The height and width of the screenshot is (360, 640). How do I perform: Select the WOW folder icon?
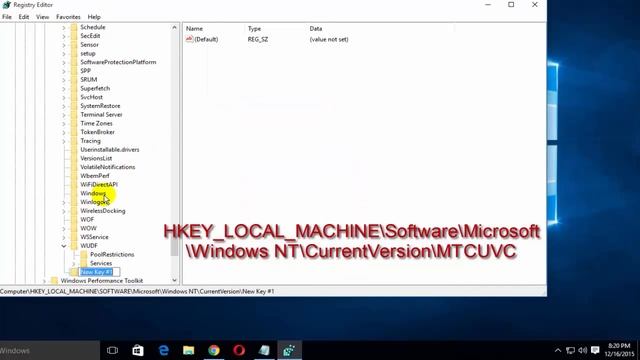point(74,228)
